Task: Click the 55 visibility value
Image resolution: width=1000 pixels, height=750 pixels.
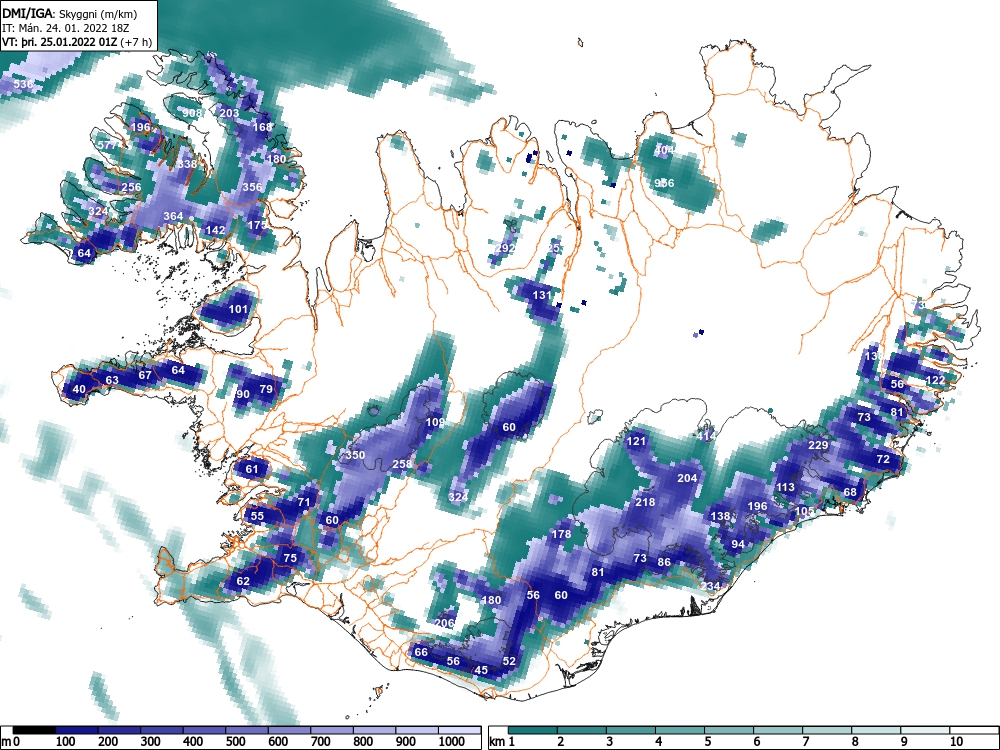Action: 257,517
